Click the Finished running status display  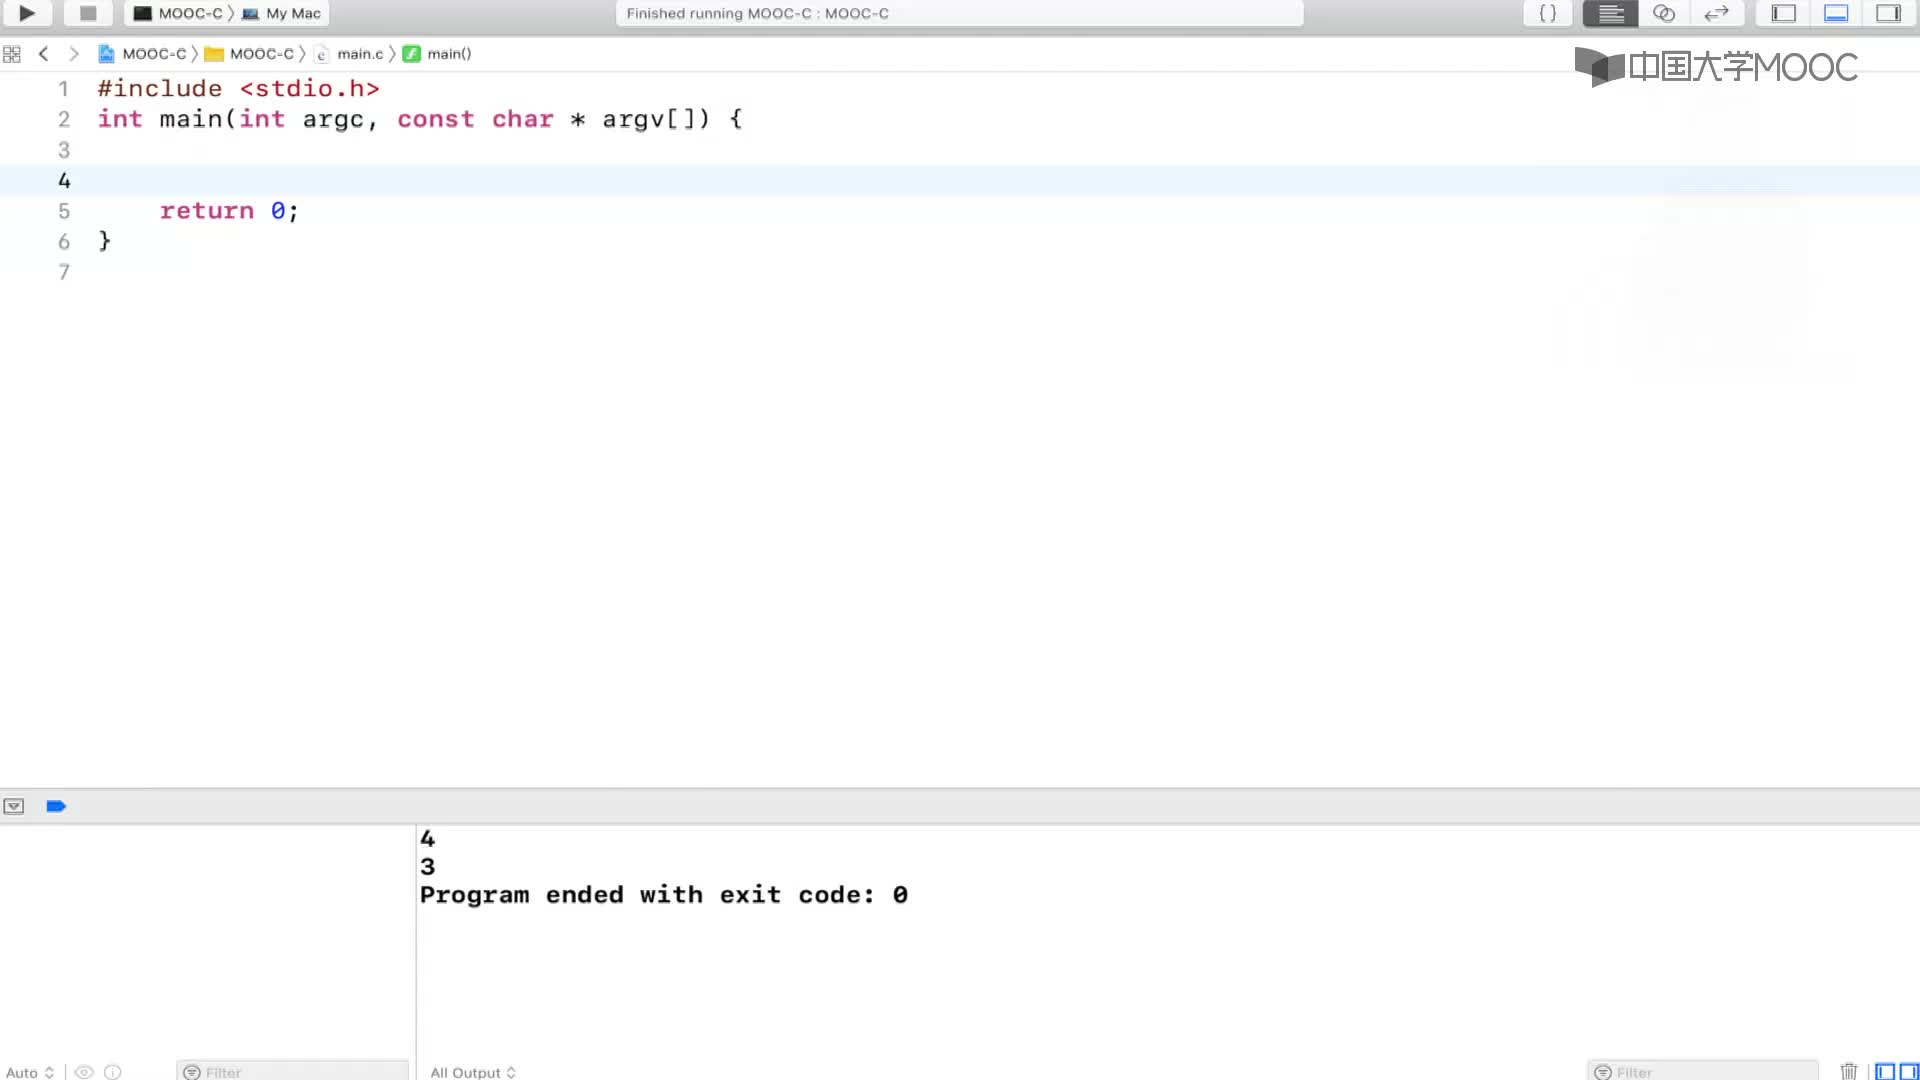point(958,13)
